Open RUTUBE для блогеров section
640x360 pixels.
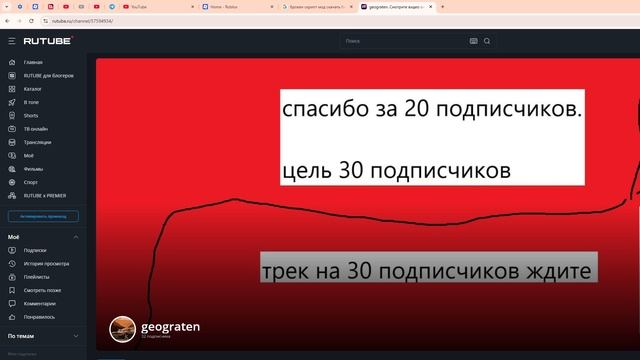click(49, 76)
